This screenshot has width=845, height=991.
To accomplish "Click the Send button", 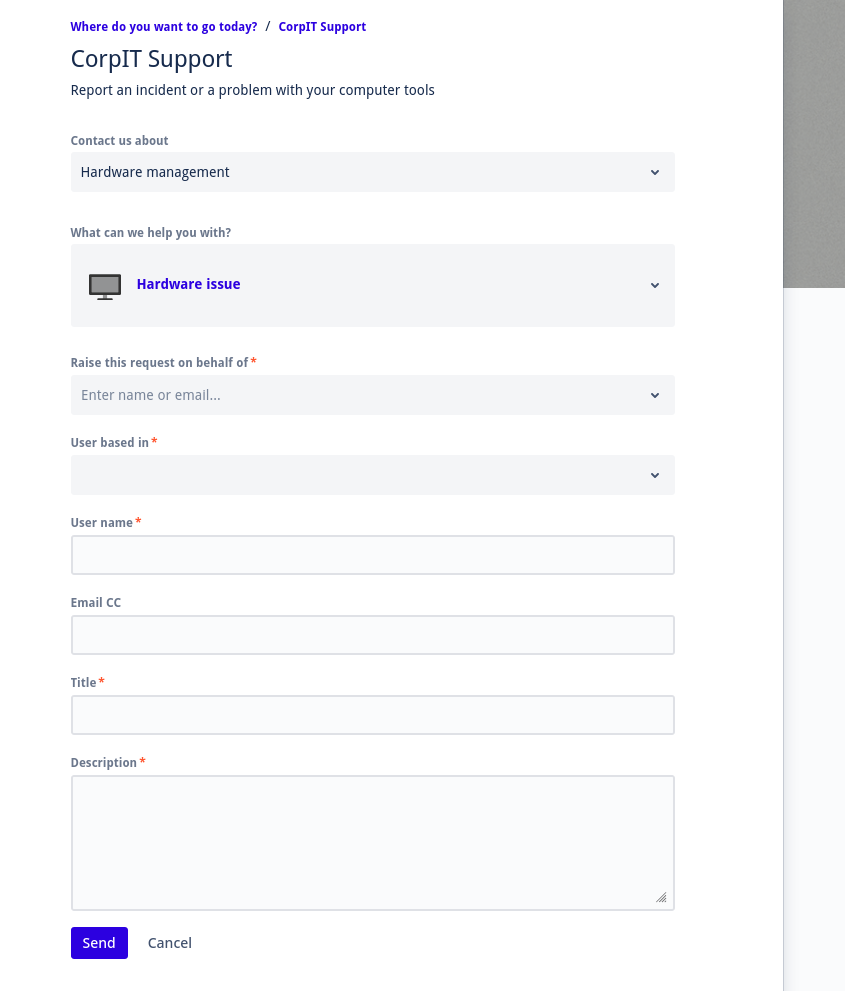I will (x=99, y=943).
